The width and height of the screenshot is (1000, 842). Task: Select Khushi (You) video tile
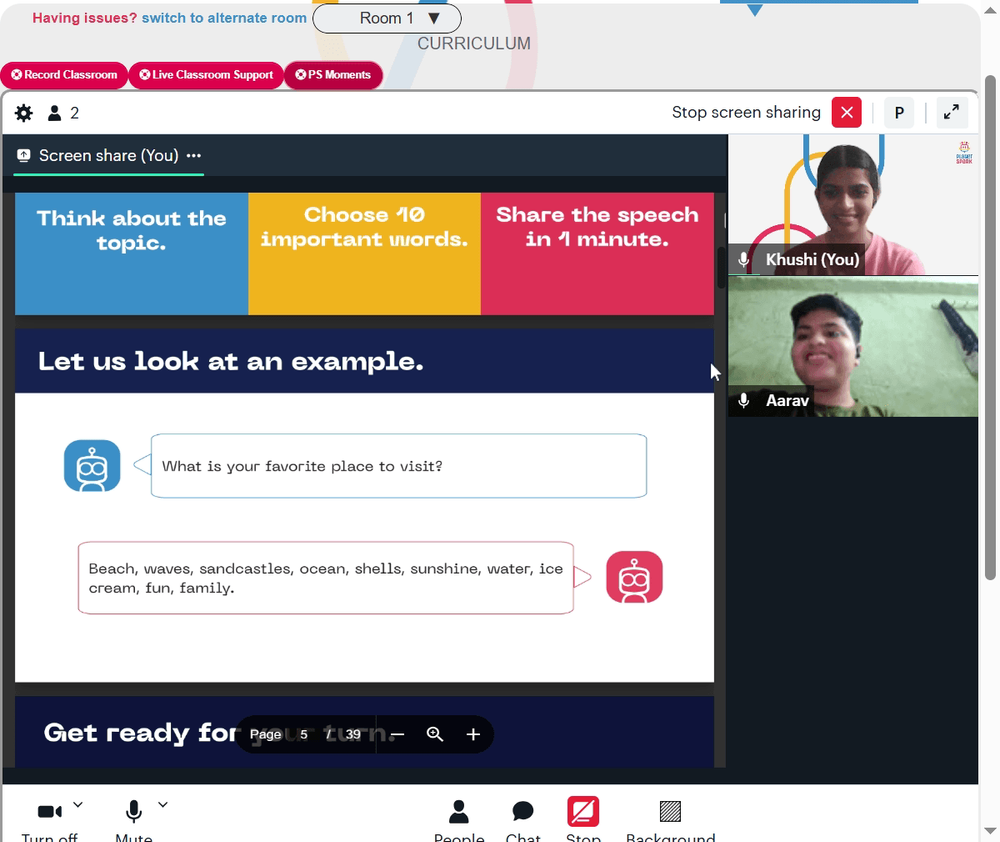pos(853,205)
